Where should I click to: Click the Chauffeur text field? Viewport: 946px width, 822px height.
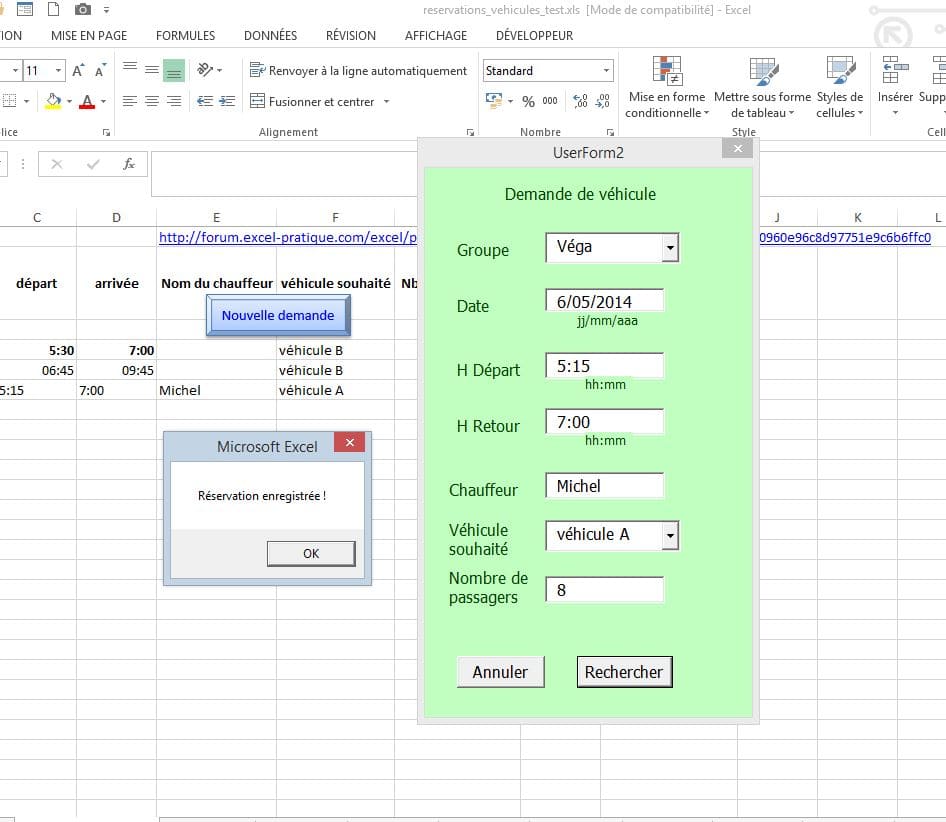[x=604, y=486]
